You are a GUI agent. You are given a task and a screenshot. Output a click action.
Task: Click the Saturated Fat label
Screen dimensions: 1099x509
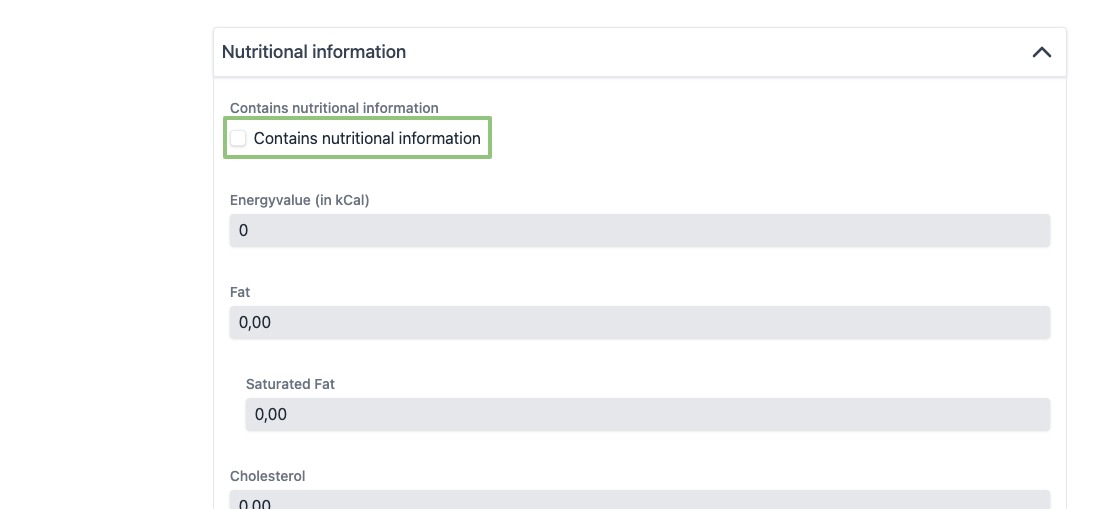[x=290, y=384]
